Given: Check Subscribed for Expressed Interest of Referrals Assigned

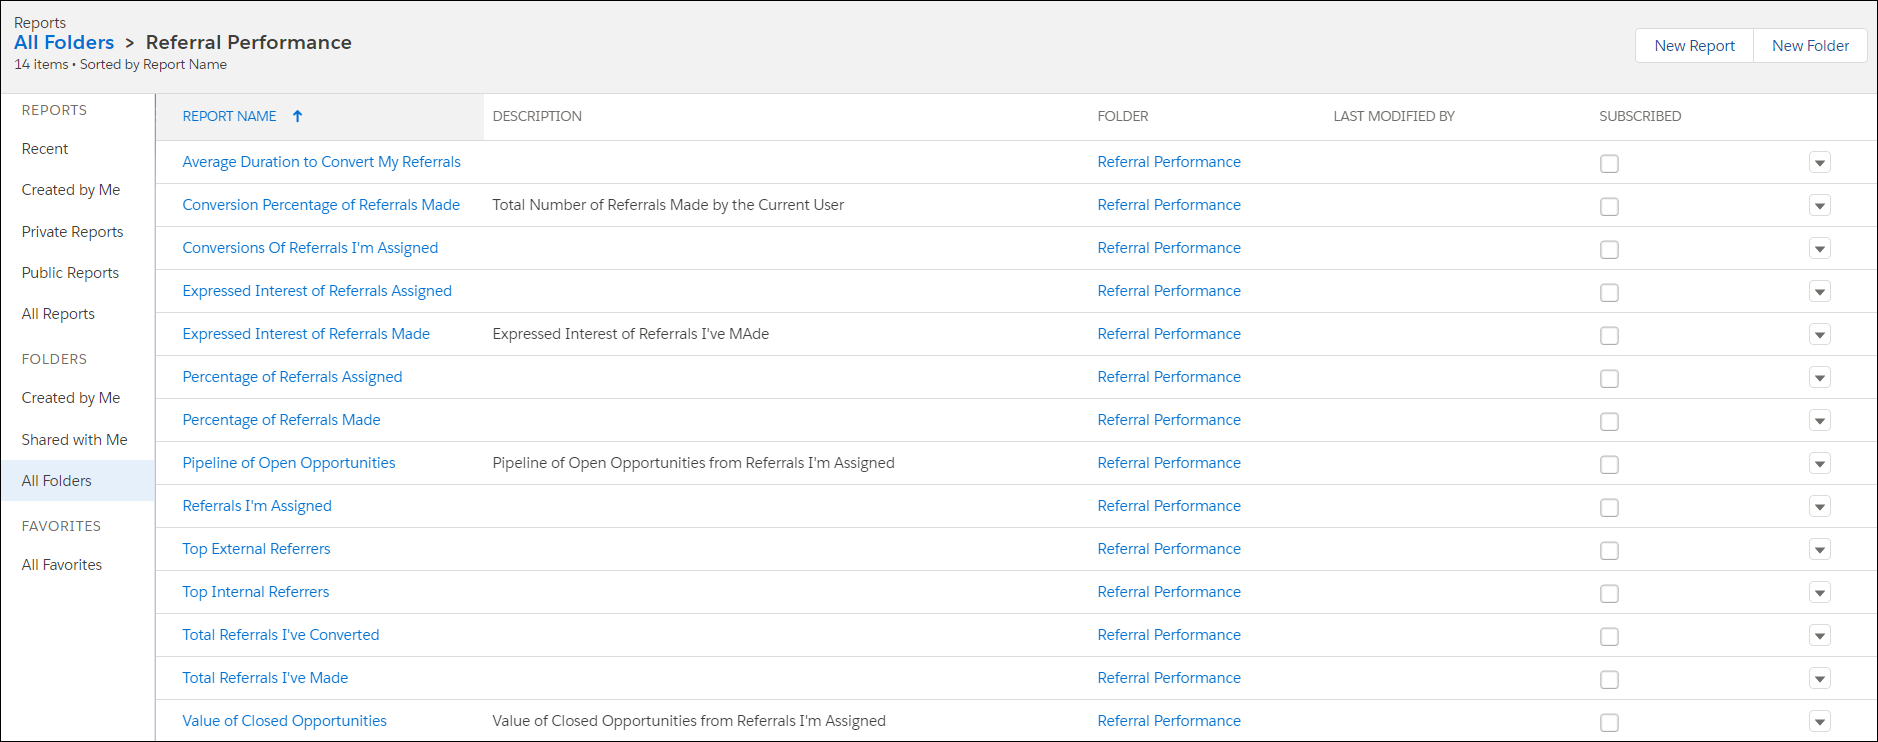Looking at the screenshot, I should [1609, 293].
